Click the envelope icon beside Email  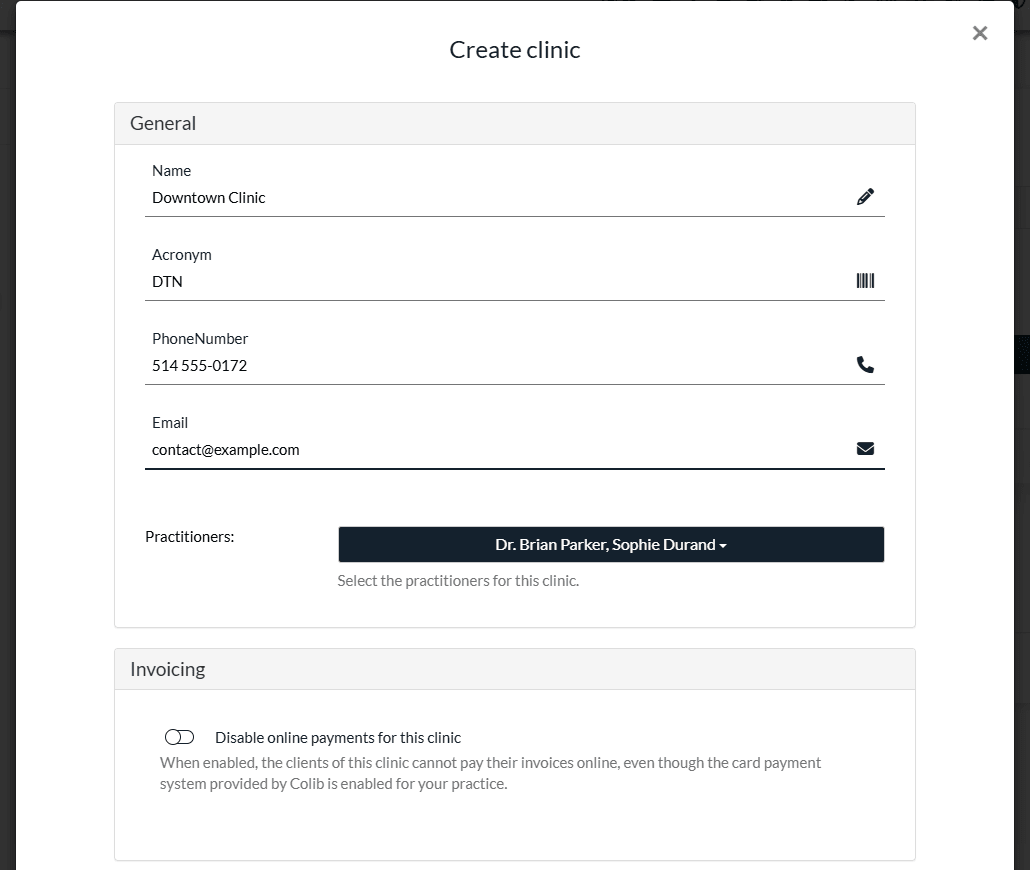[x=865, y=449]
